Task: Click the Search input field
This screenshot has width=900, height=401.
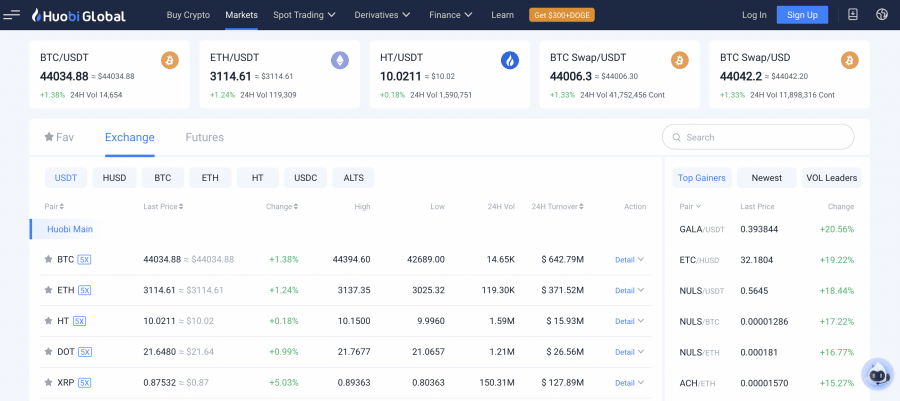Action: tap(758, 137)
